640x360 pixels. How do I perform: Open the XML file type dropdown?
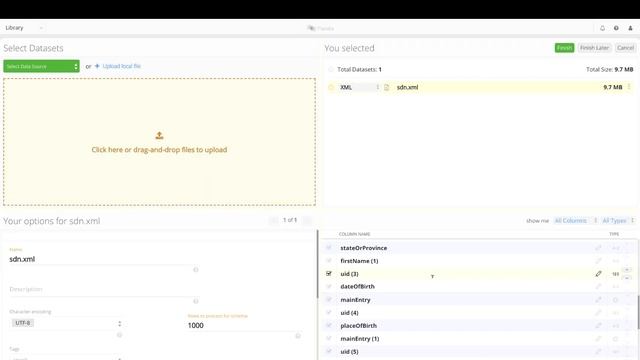pyautogui.click(x=359, y=87)
